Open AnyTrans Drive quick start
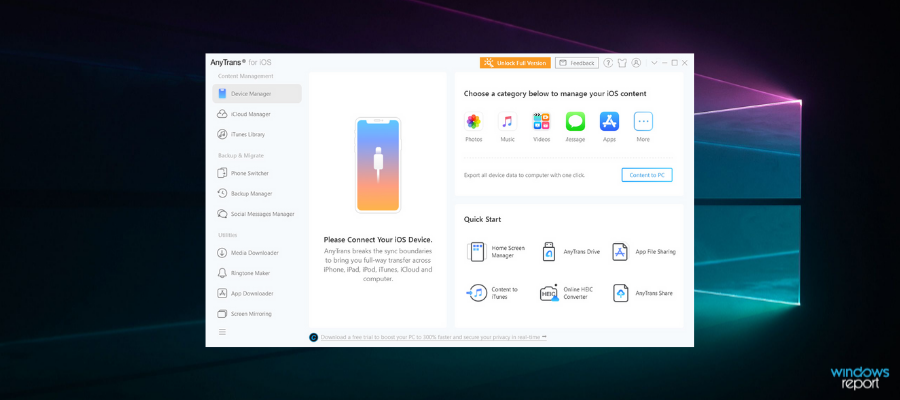Screen dimensions: 900x400 tap(570, 252)
